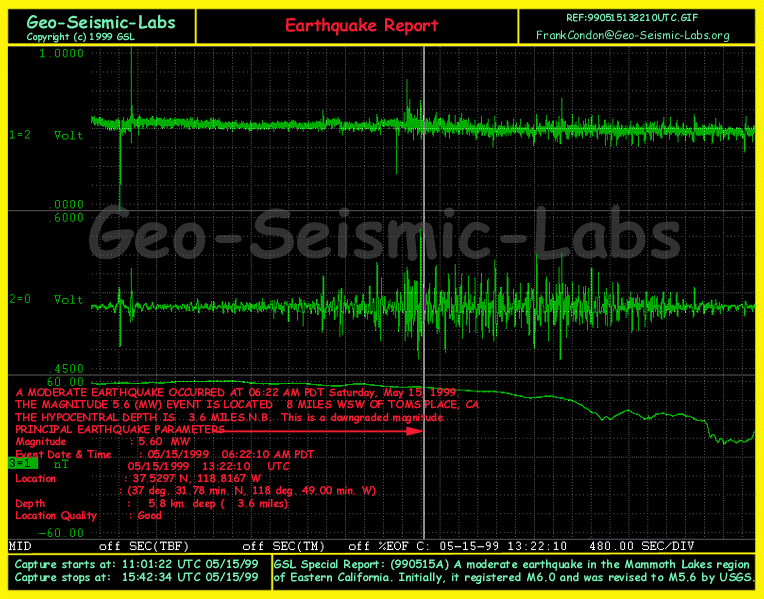The height and width of the screenshot is (599, 764).
Task: Click the -60.00 scale value
Action: coord(61,533)
